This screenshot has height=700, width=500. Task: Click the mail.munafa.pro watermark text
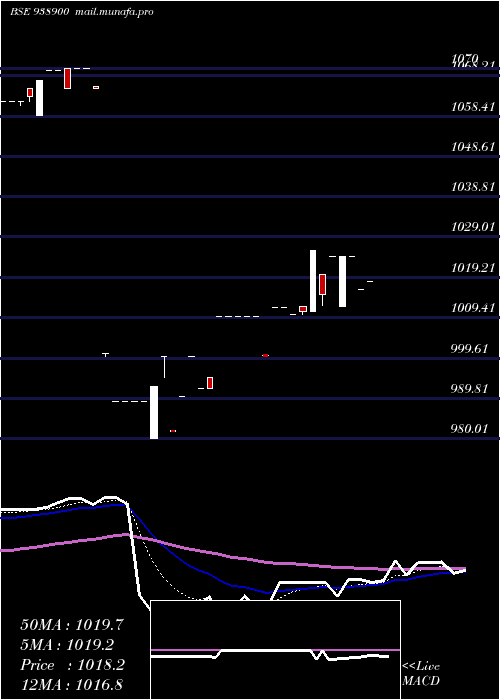[113, 12]
